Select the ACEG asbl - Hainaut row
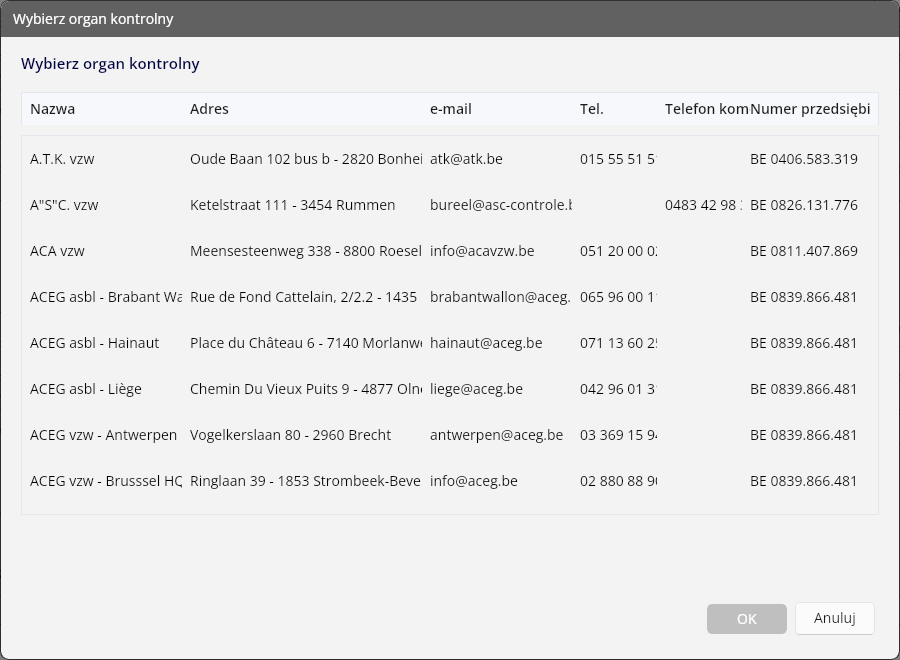Viewport: 900px width, 660px height. pyautogui.click(x=450, y=343)
